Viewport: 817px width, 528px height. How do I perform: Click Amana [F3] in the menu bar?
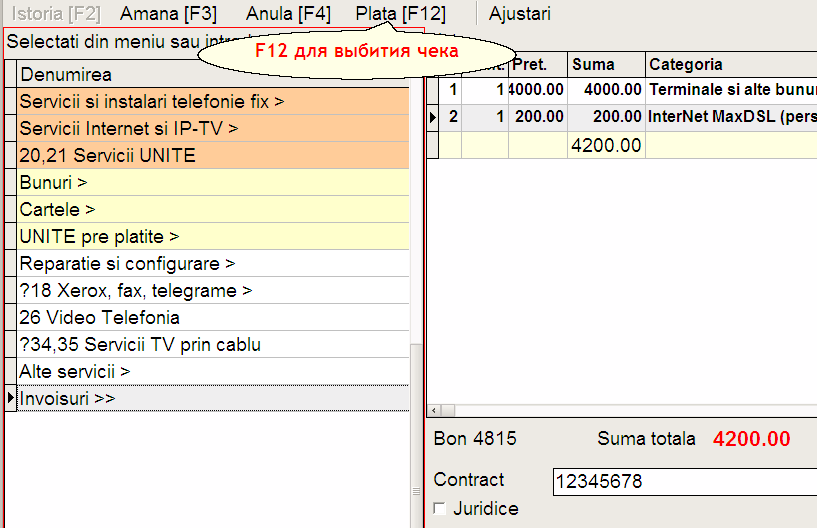[168, 14]
